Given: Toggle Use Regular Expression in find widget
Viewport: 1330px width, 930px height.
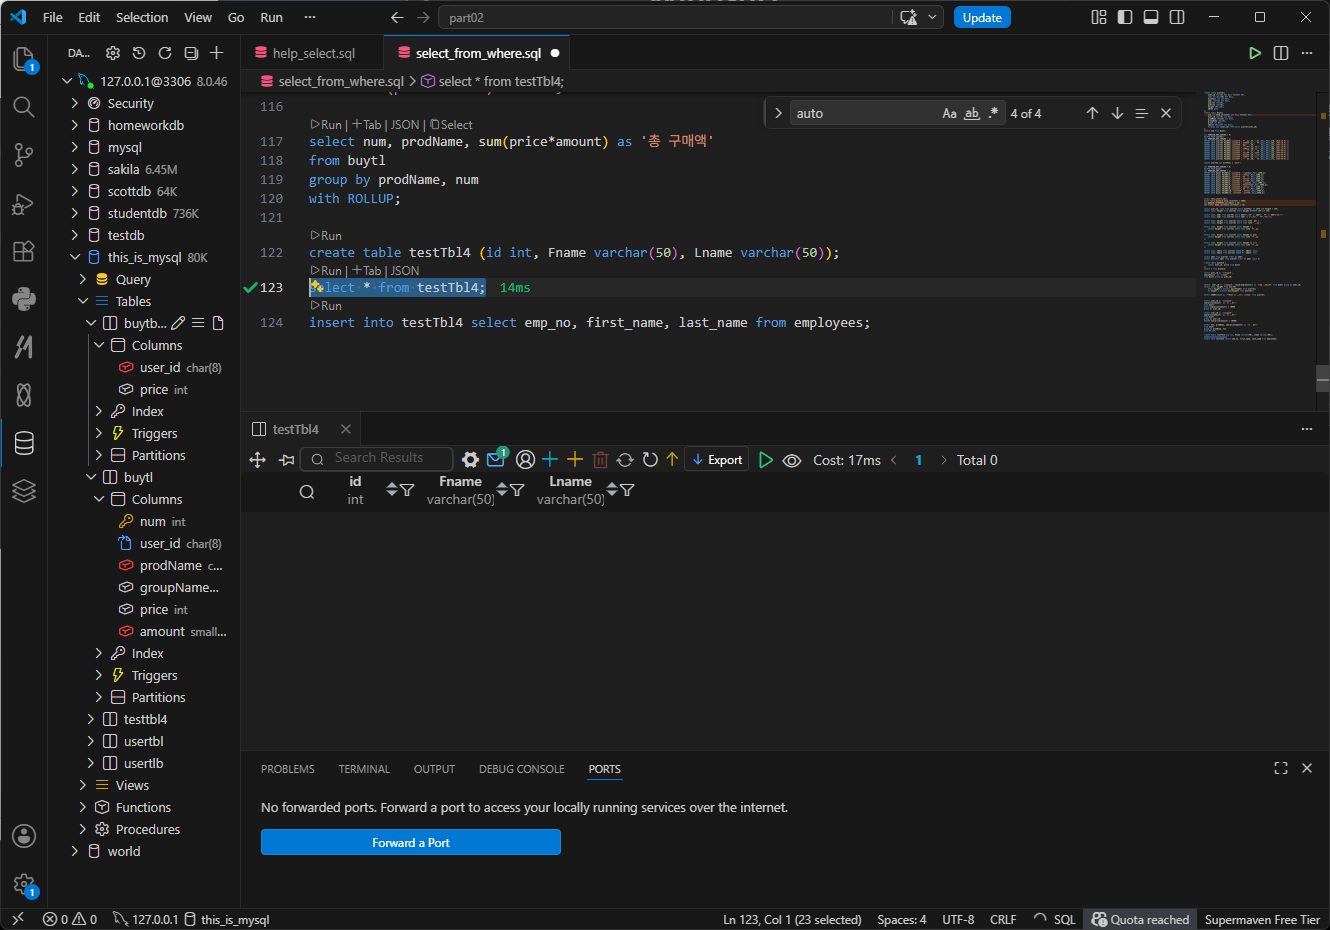Looking at the screenshot, I should (x=993, y=113).
